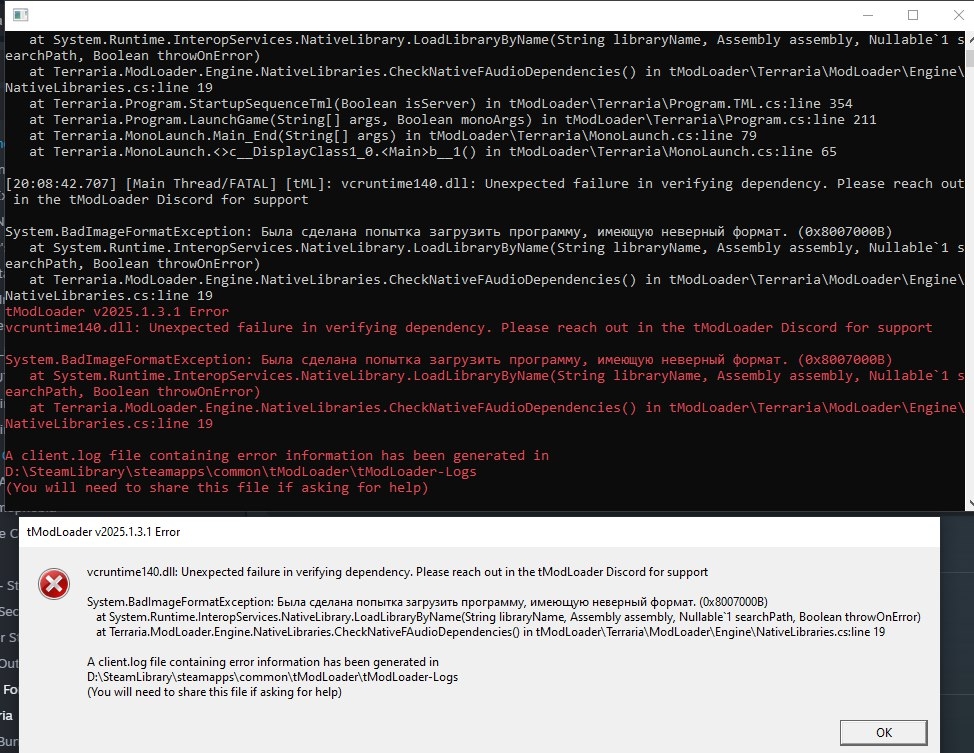Click the 'tModLoader v2025.1.3.1 Error' dialog title

[x=103, y=532]
